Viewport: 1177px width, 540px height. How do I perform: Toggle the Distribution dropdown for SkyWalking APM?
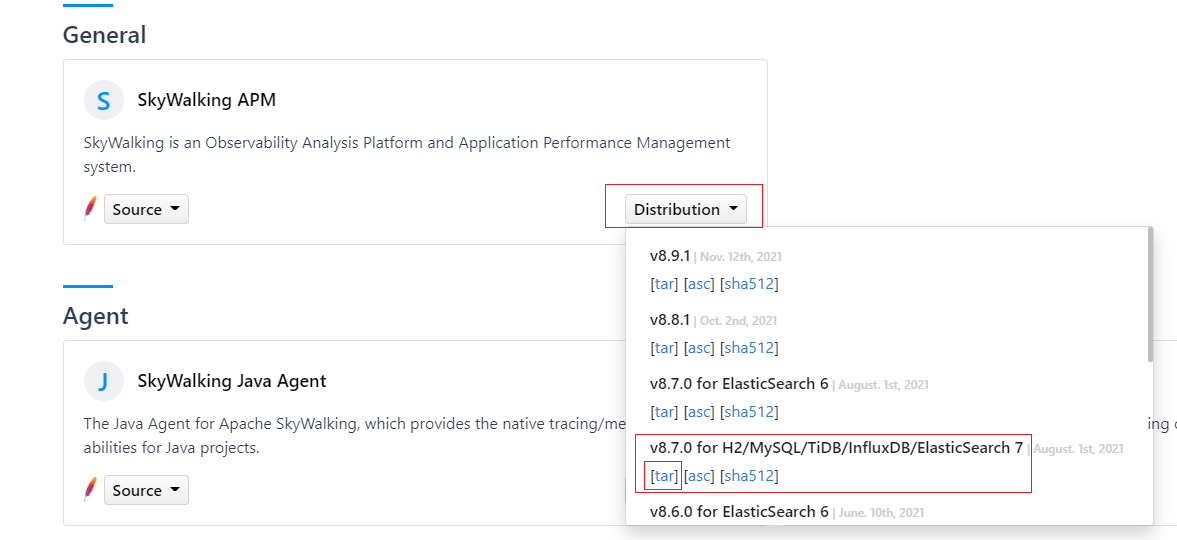pos(685,209)
